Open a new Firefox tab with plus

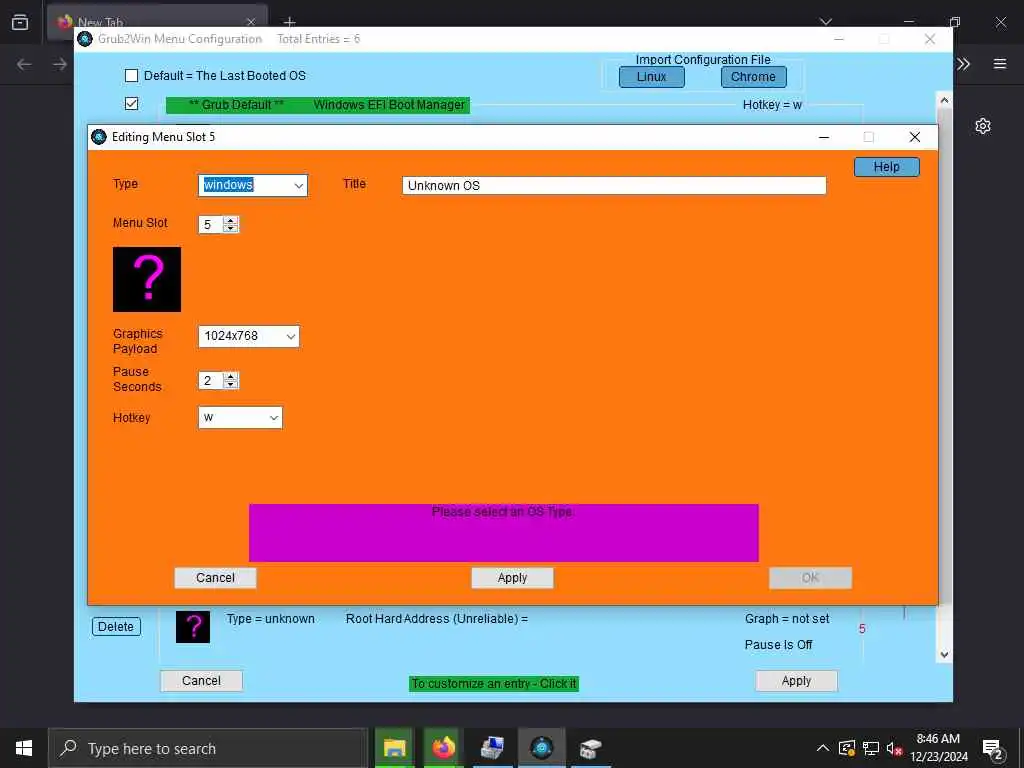pos(290,22)
